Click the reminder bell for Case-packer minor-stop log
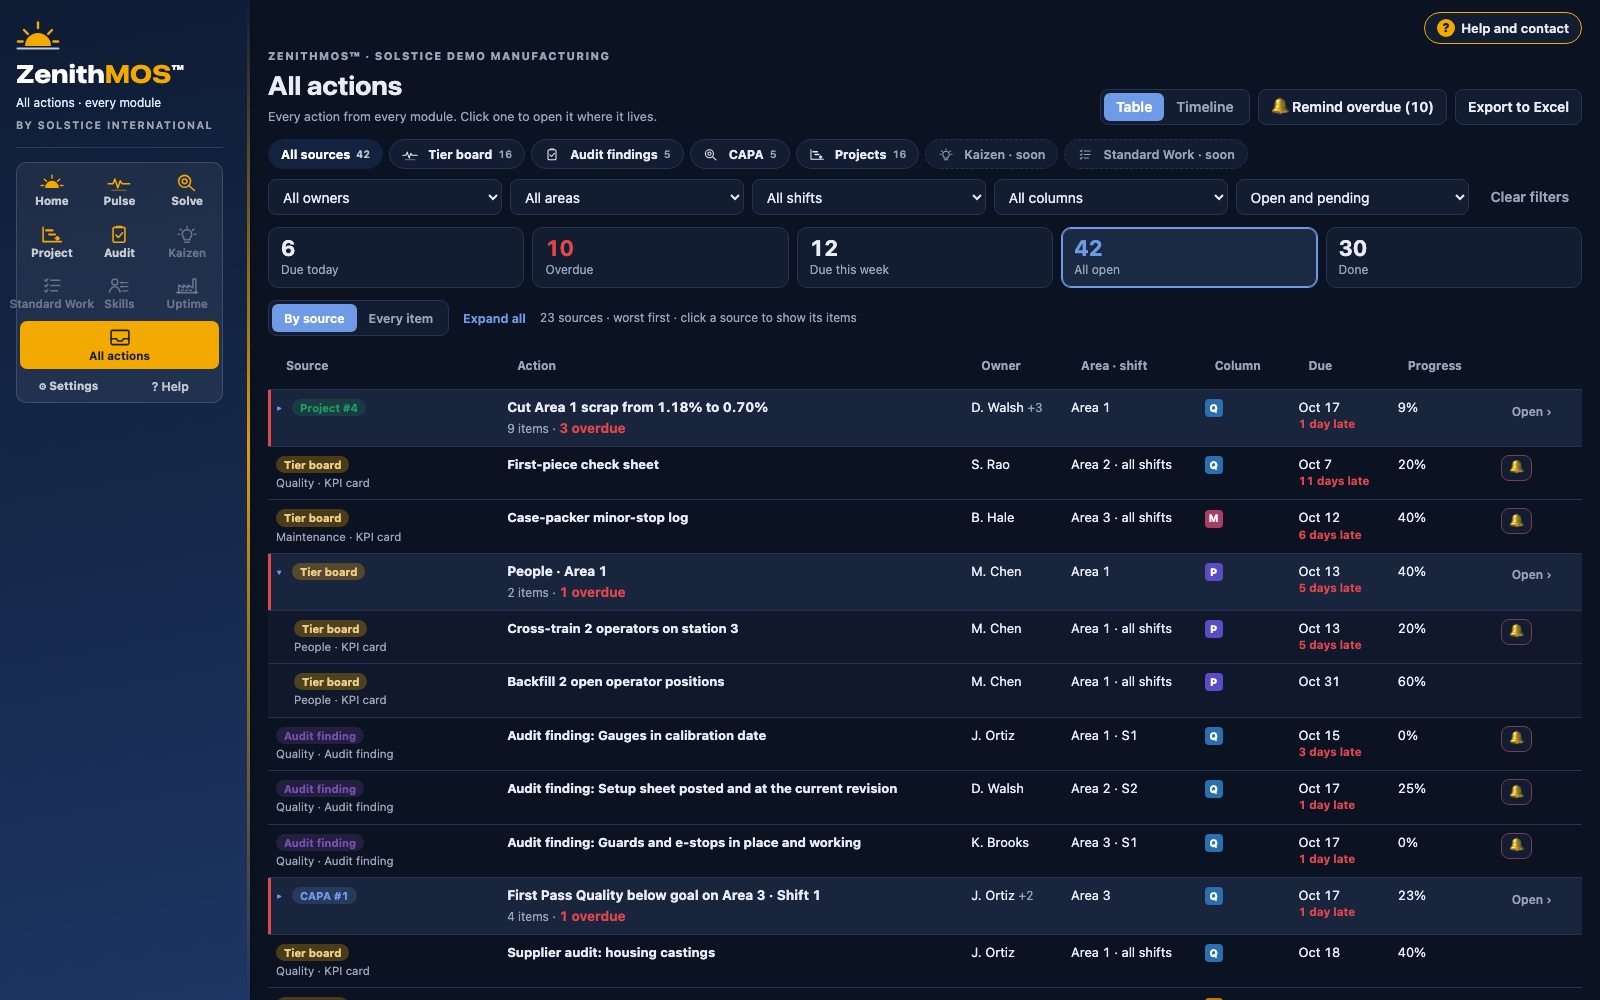The width and height of the screenshot is (1600, 1000). tap(1516, 521)
